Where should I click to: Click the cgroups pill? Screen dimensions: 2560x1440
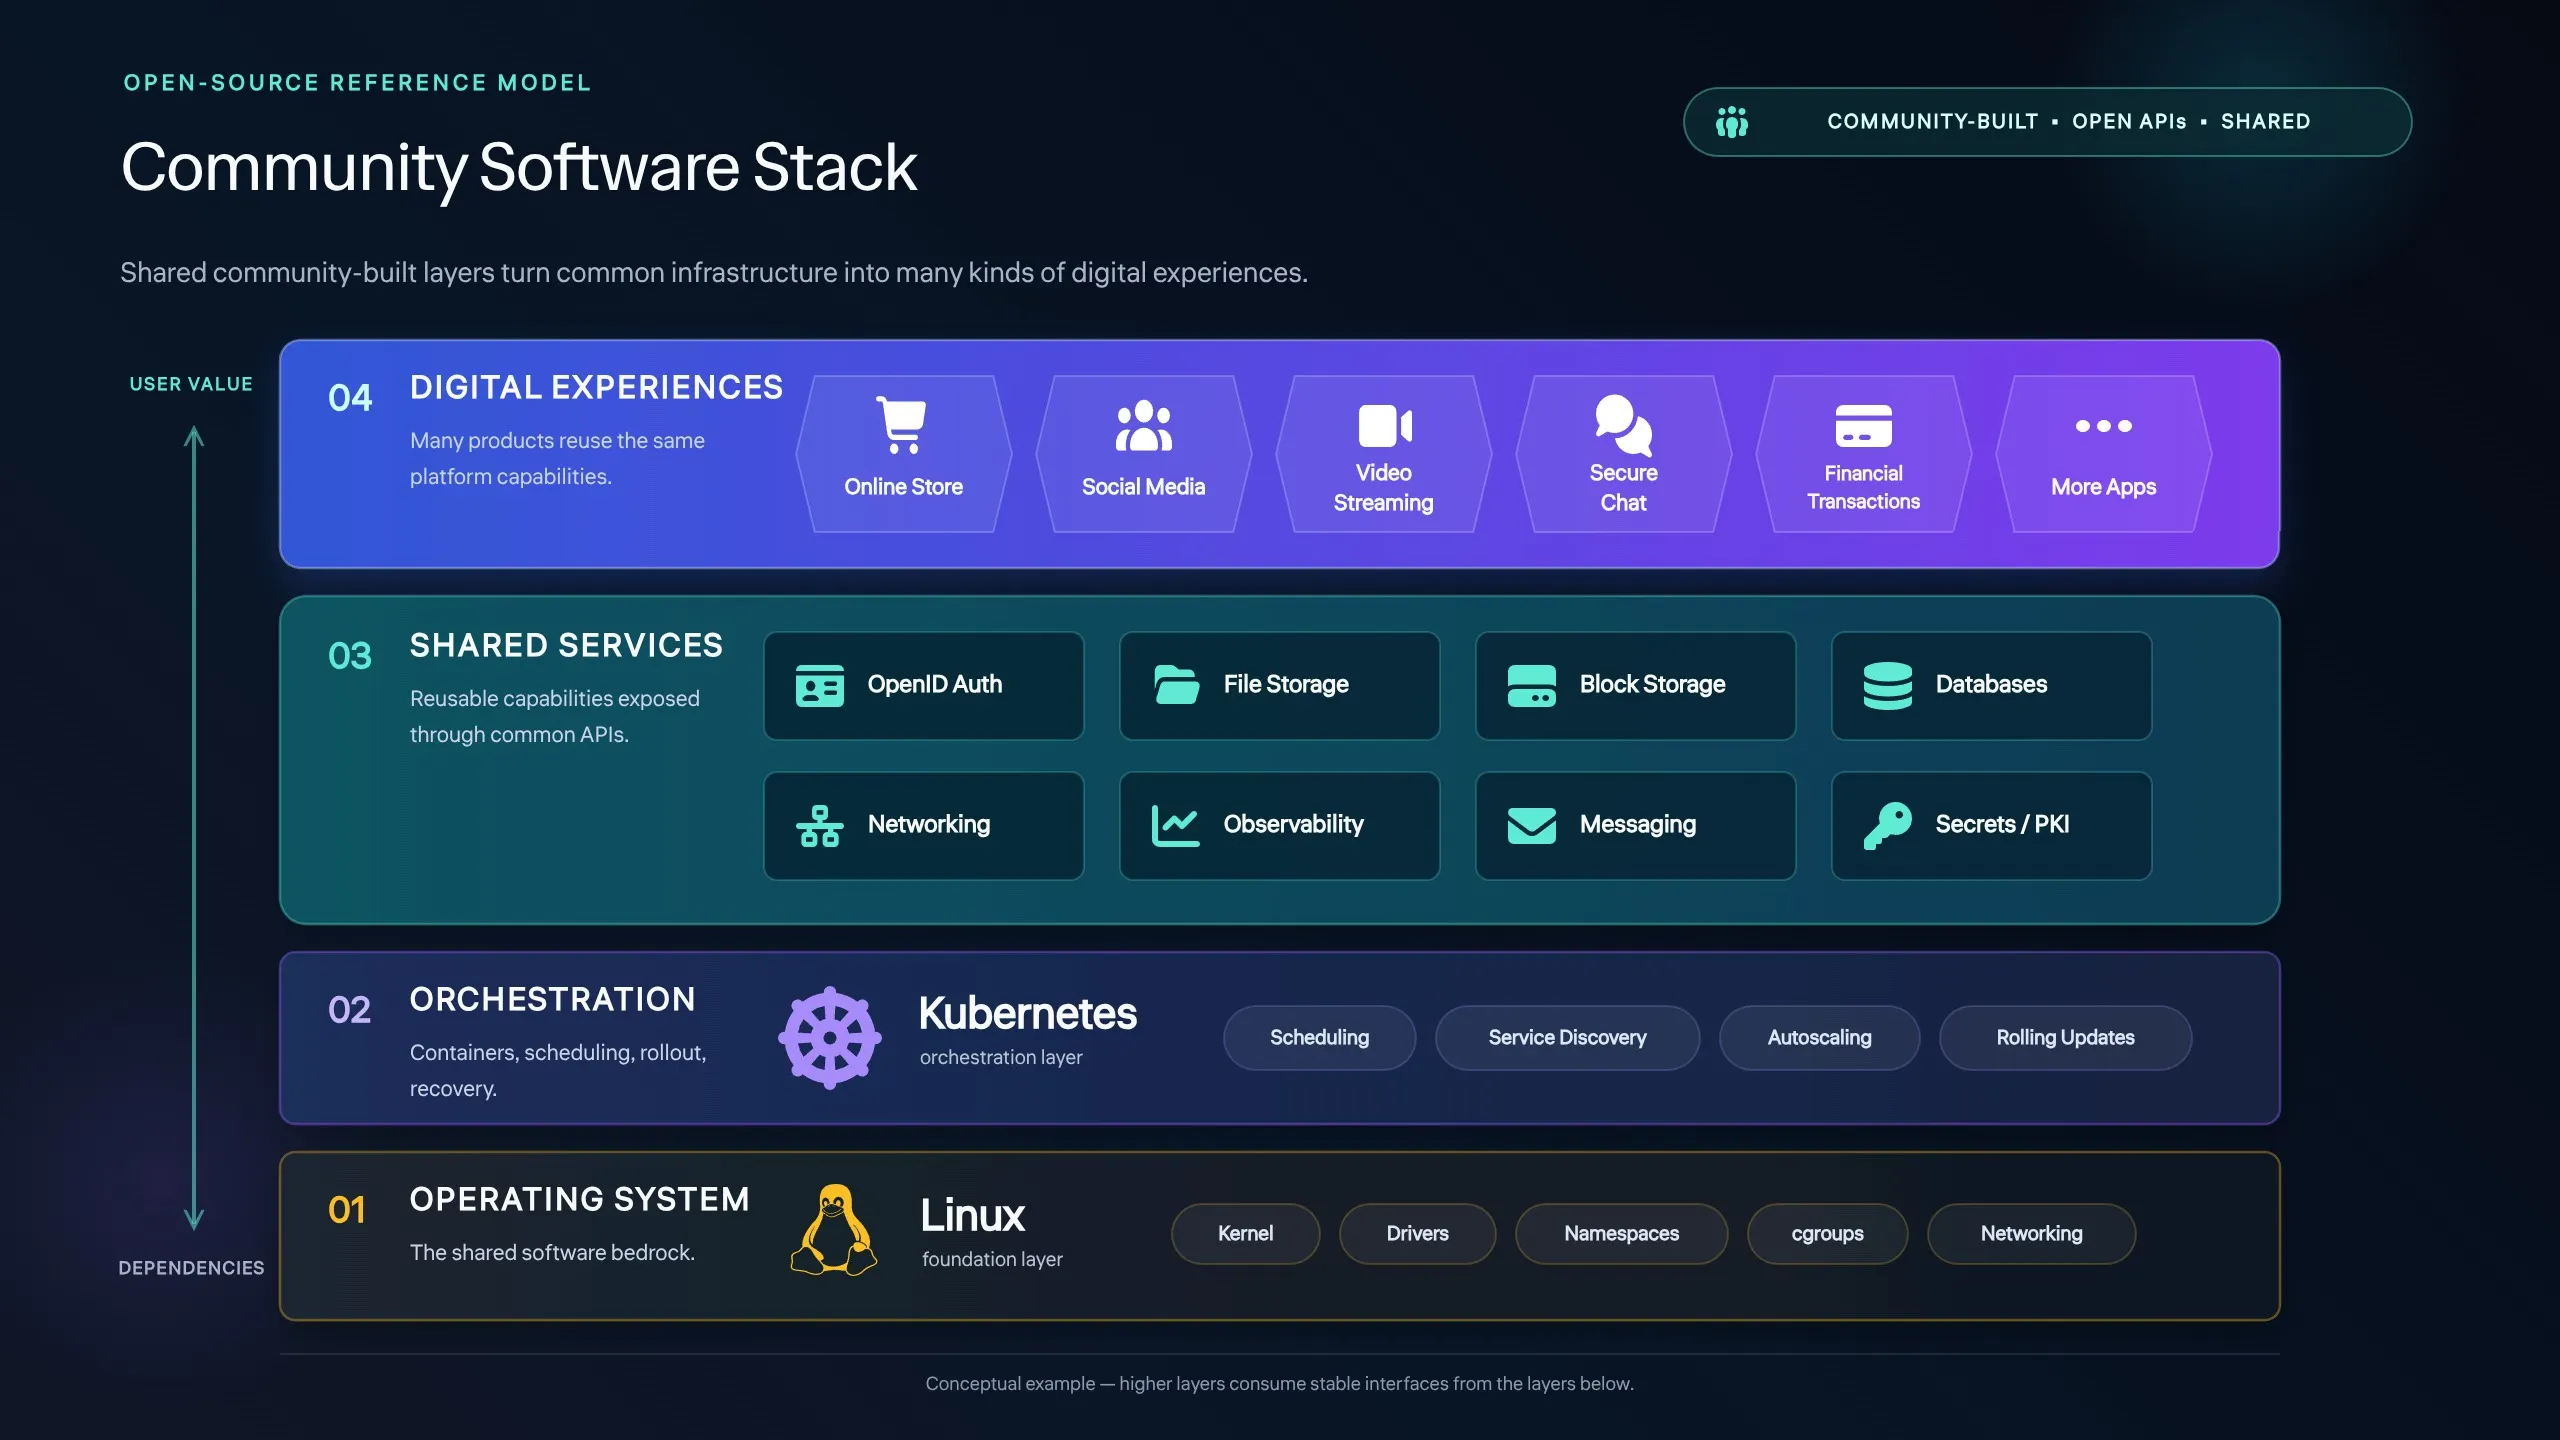coord(1827,1234)
